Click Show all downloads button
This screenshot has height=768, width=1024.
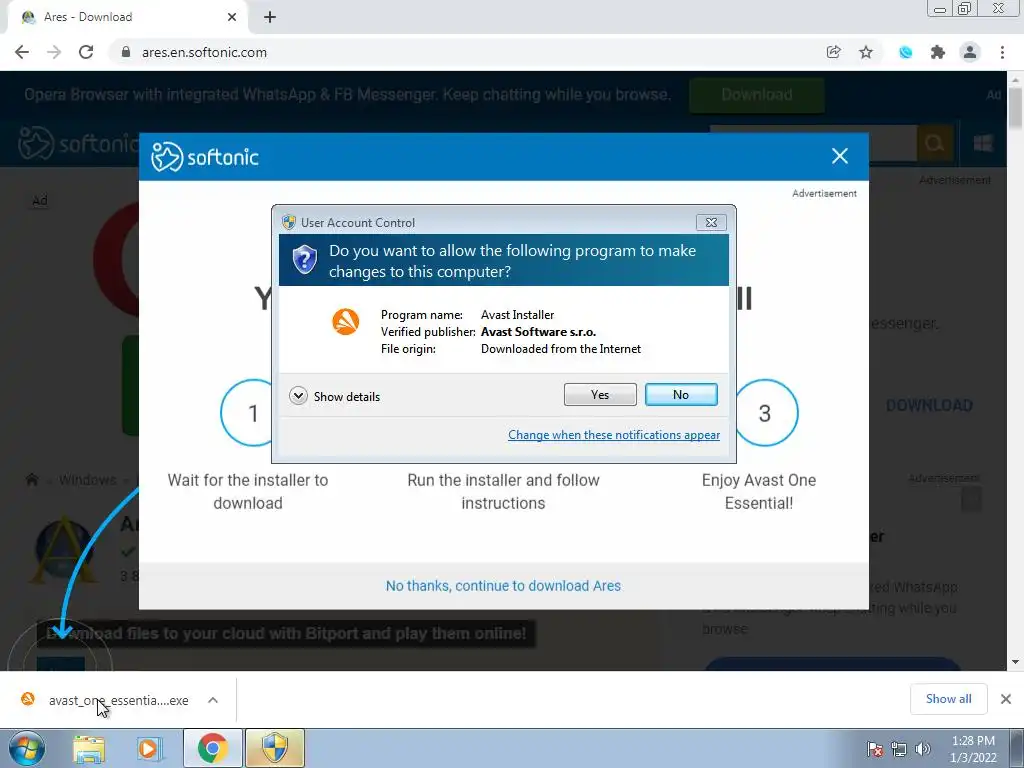click(948, 699)
